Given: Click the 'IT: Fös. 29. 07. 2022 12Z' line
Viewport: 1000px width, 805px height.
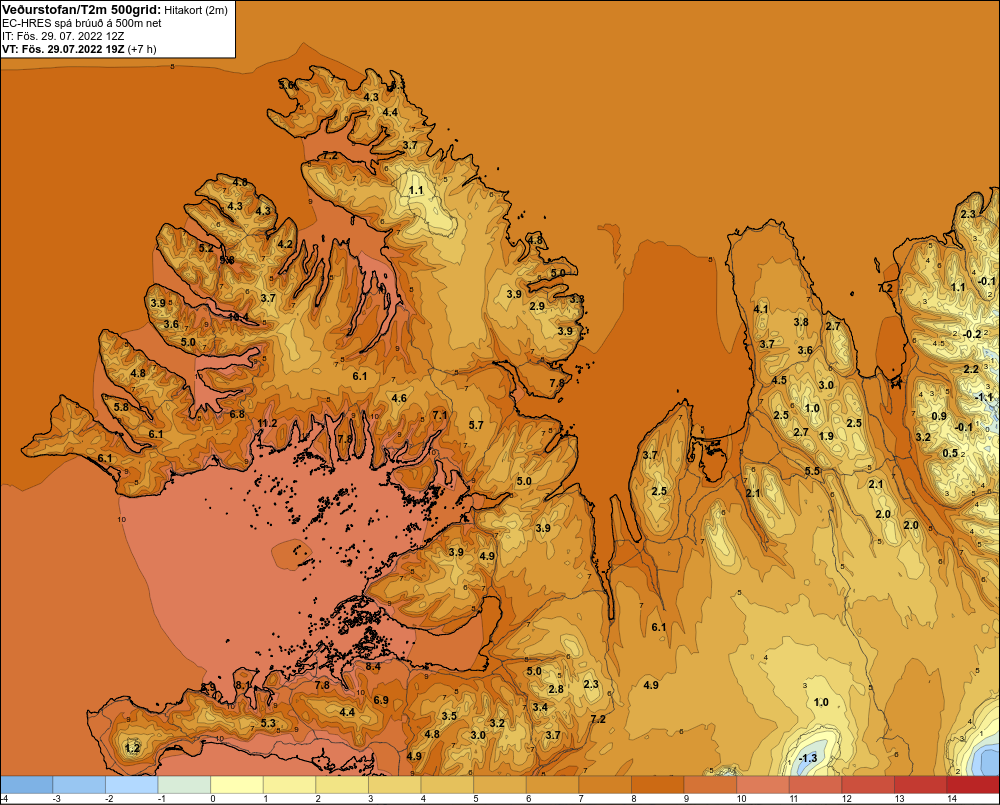Looking at the screenshot, I should coord(63,36).
